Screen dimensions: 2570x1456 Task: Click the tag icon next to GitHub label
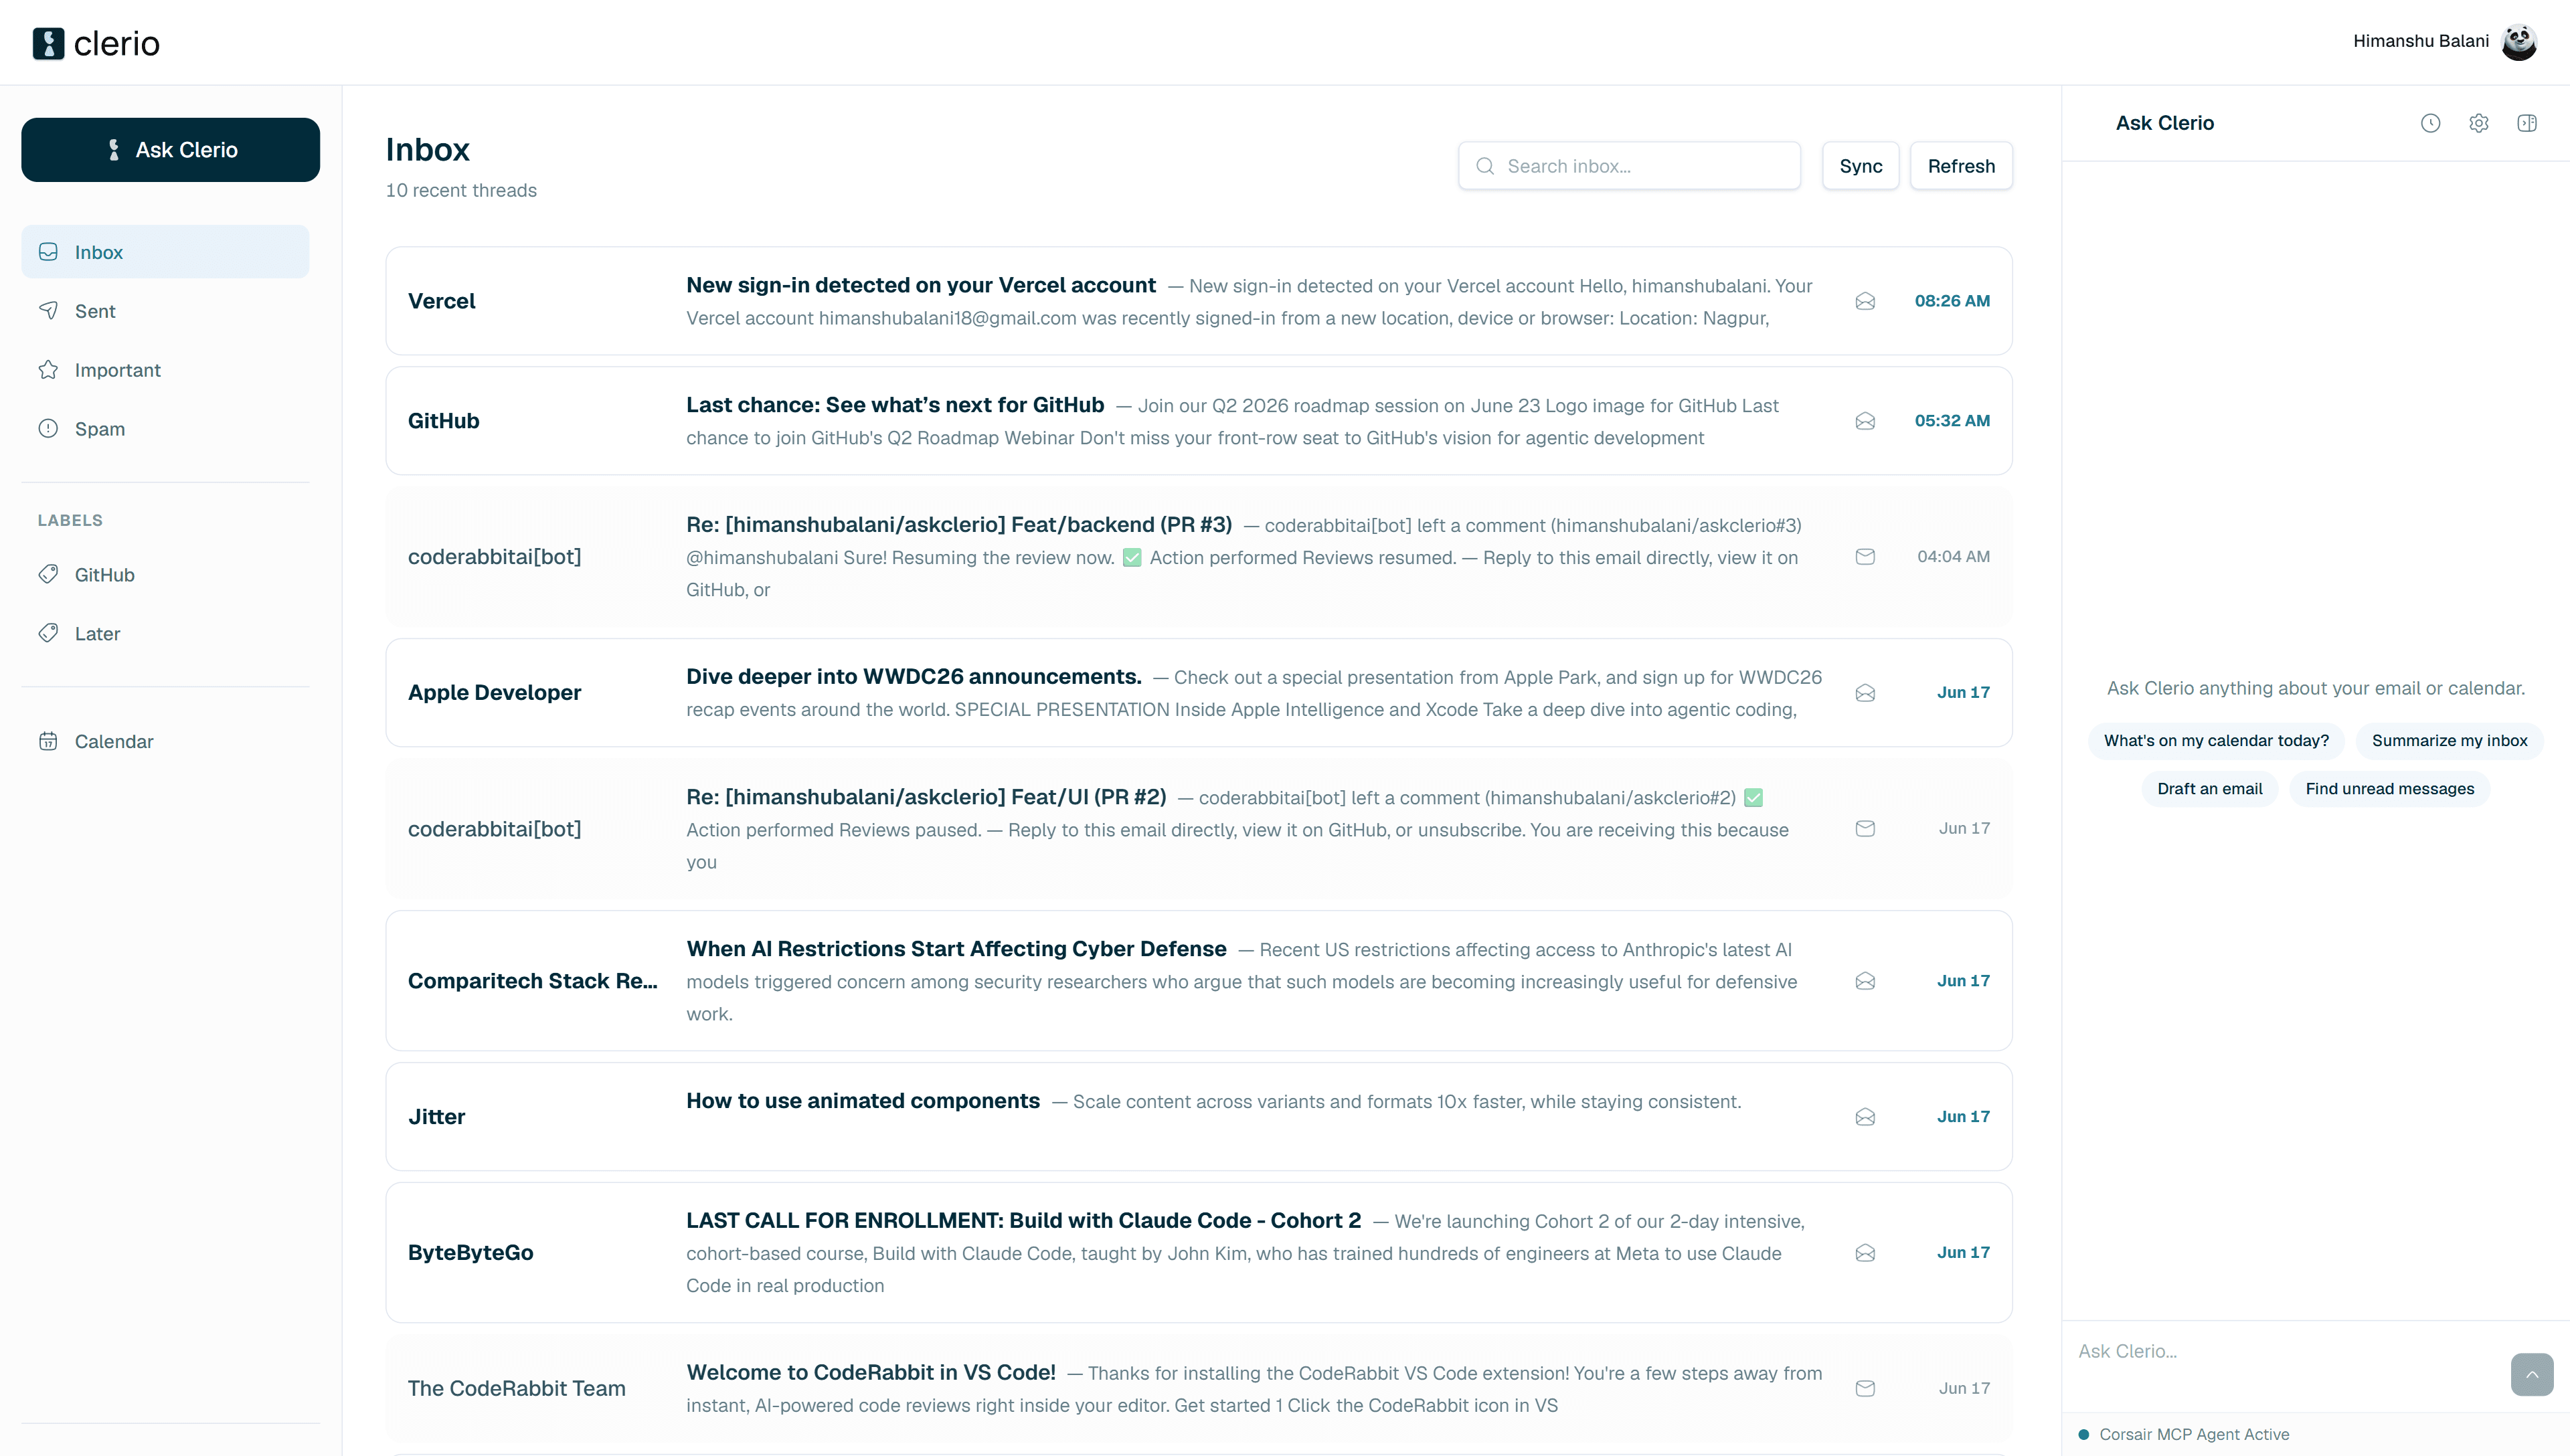point(48,574)
